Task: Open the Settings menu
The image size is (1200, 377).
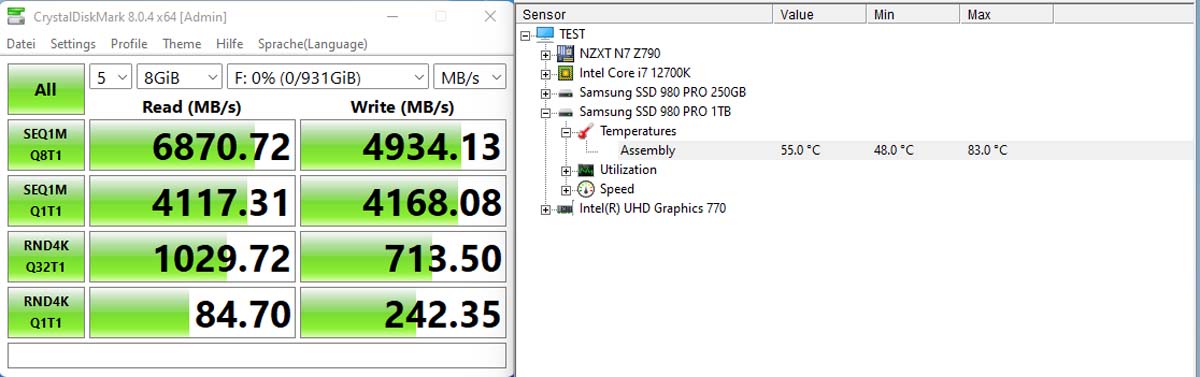Action: [x=73, y=44]
